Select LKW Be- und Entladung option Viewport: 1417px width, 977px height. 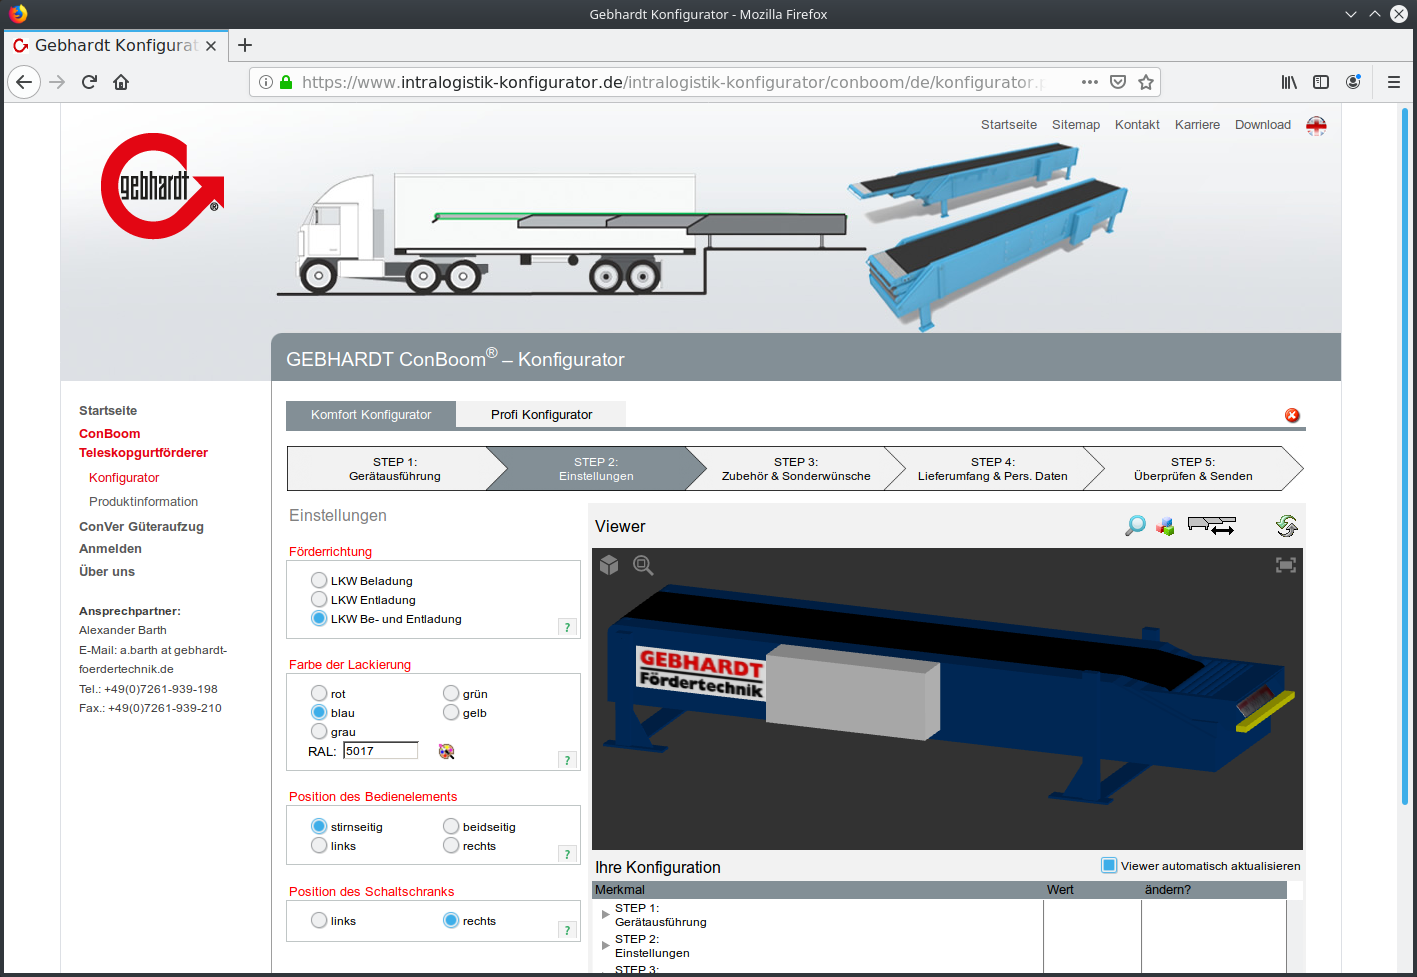pyautogui.click(x=319, y=618)
